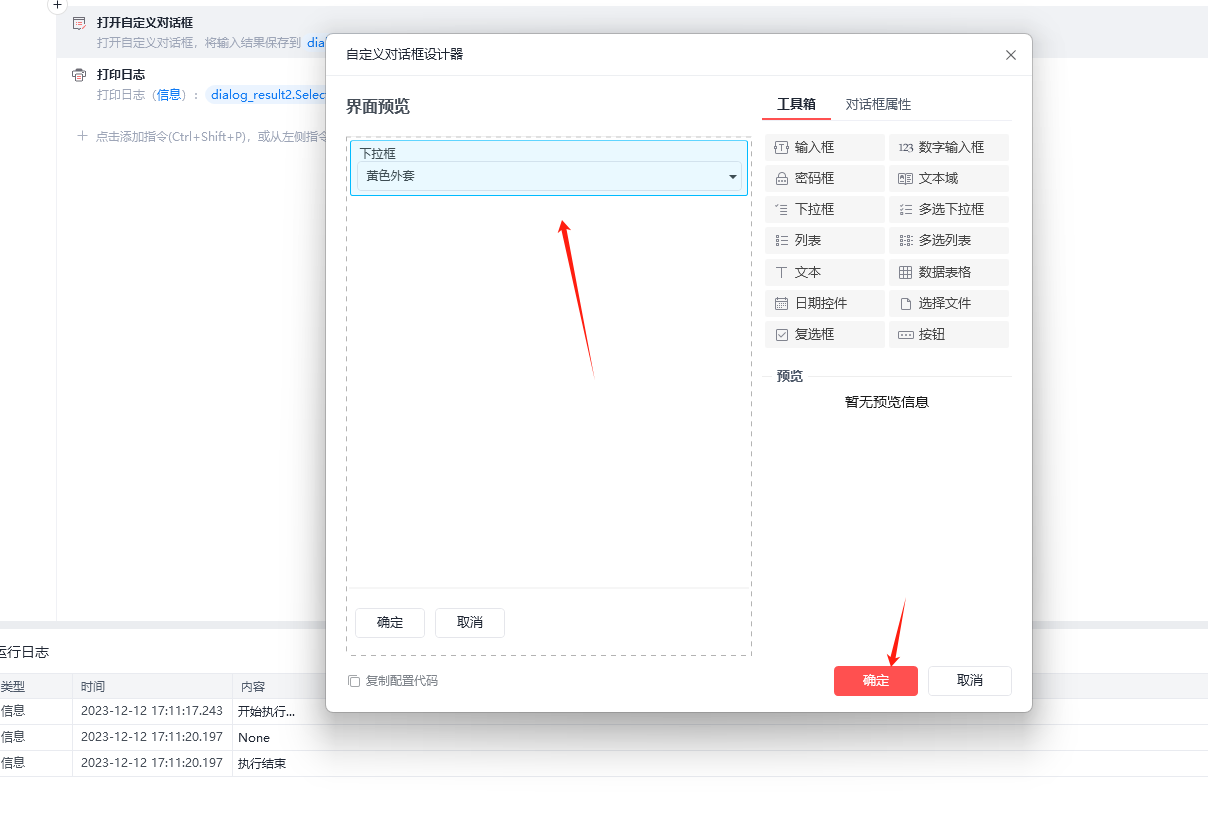The image size is (1208, 813).
Task: Add 密码框 control from toolbox
Action: pyautogui.click(x=825, y=178)
